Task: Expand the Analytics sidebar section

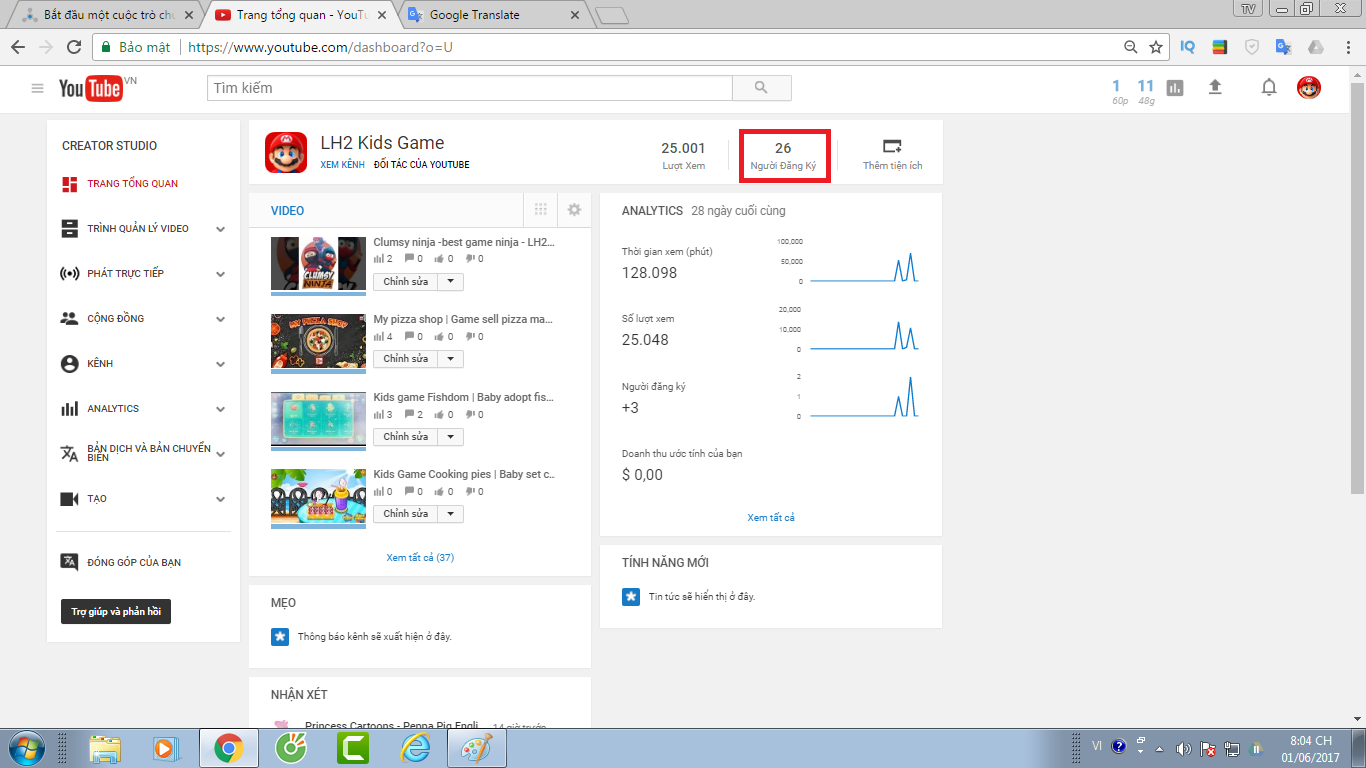Action: tap(220, 409)
